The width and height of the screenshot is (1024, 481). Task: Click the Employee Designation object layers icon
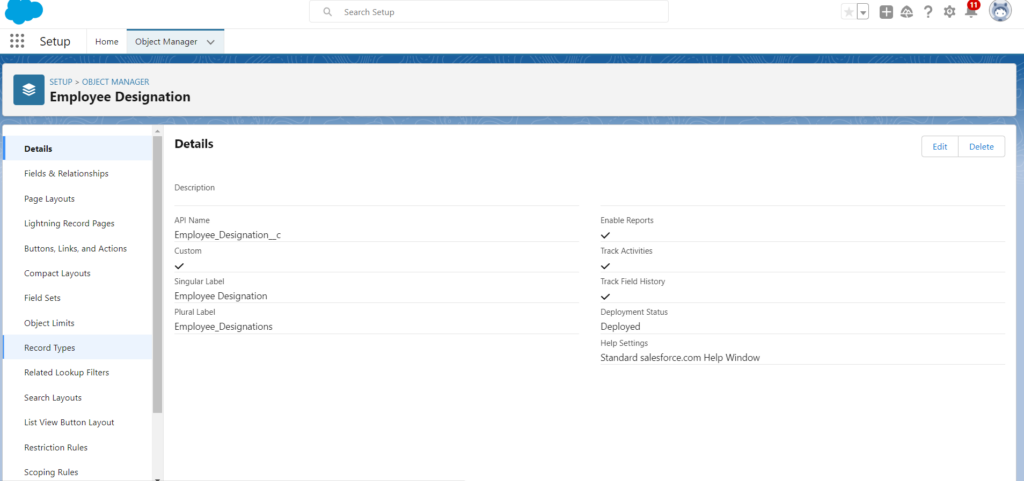click(x=29, y=89)
